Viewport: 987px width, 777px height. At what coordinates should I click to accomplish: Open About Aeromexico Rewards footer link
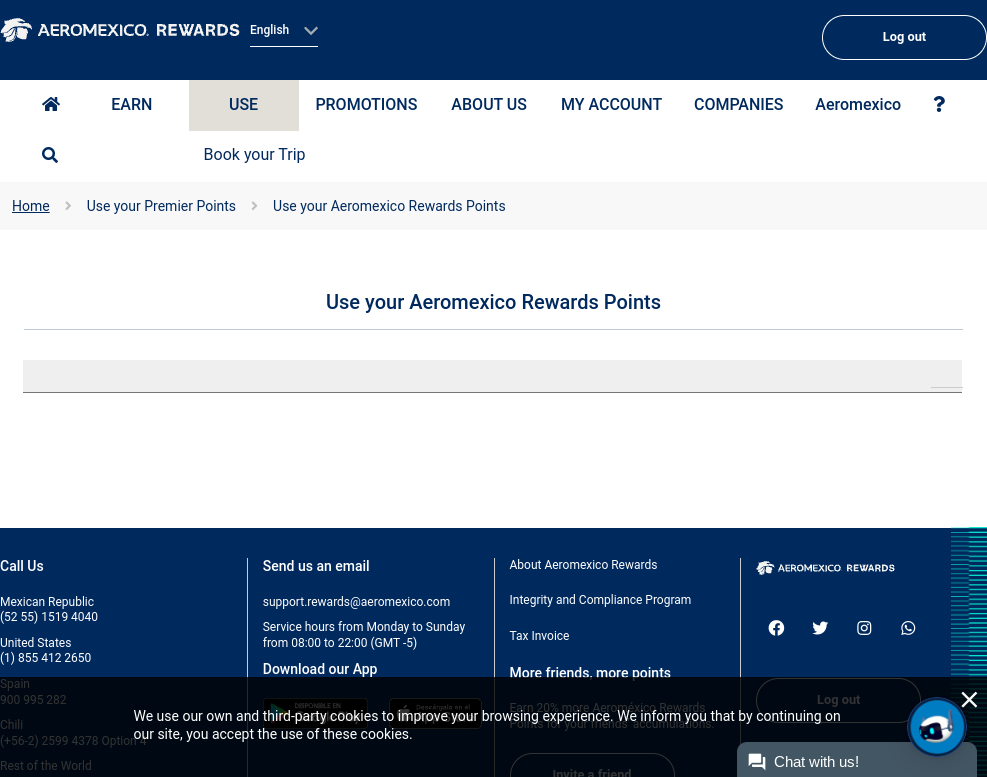[x=583, y=565]
